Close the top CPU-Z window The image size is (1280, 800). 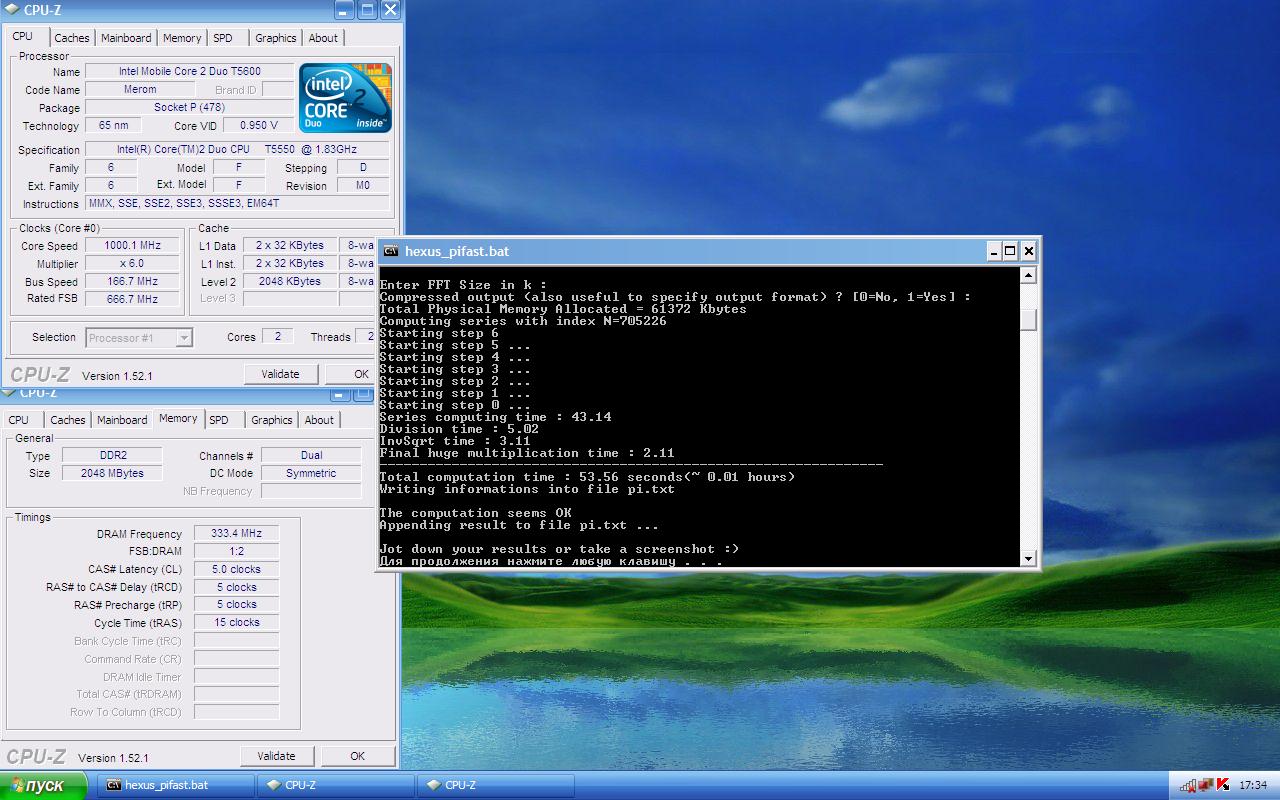point(390,10)
